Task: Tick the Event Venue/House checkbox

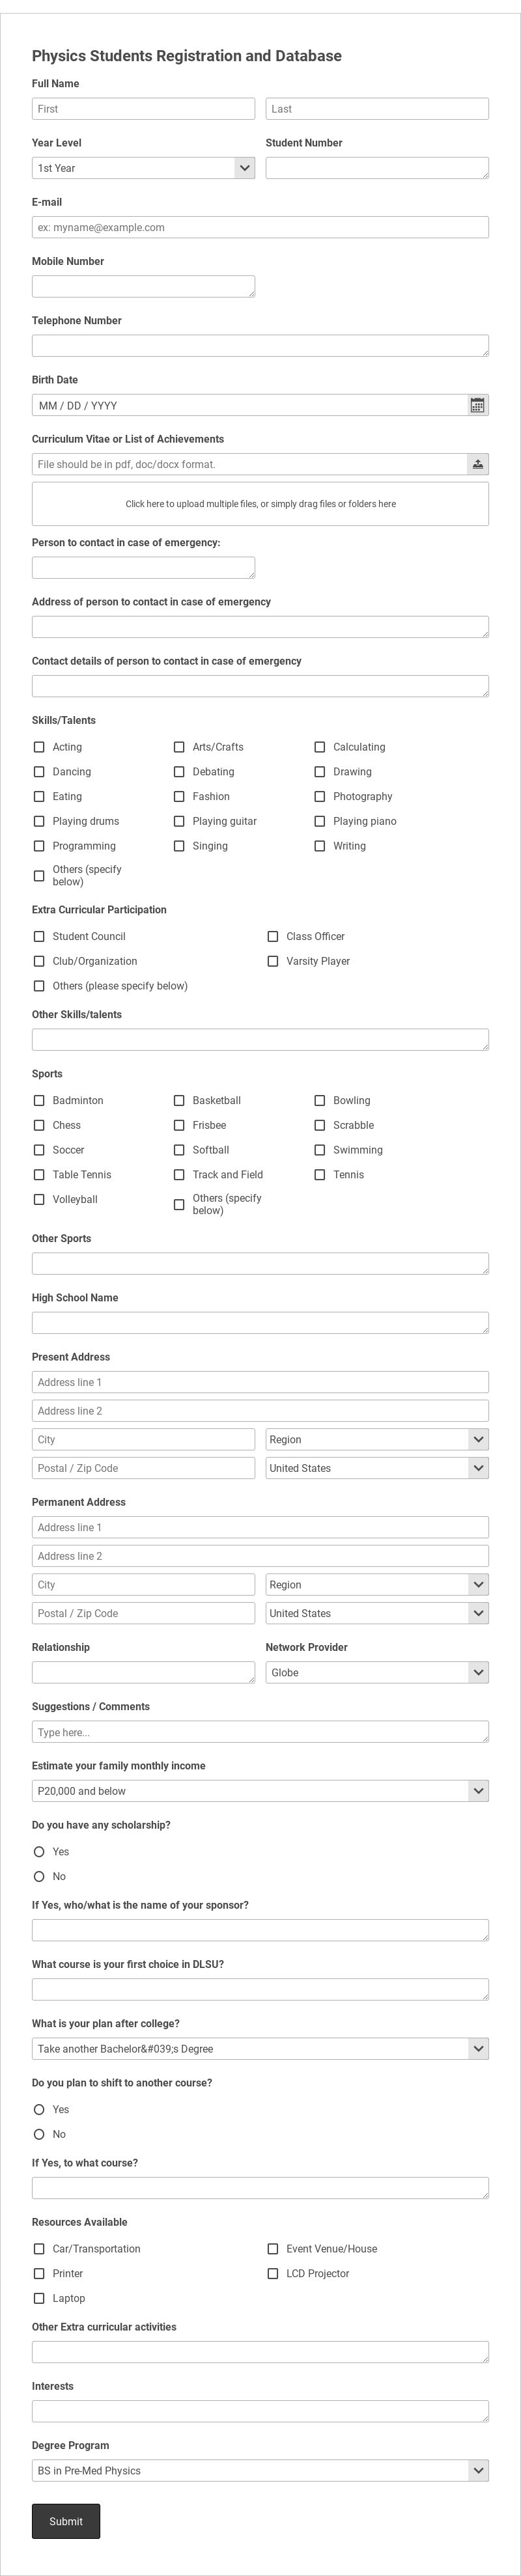Action: (x=273, y=2249)
